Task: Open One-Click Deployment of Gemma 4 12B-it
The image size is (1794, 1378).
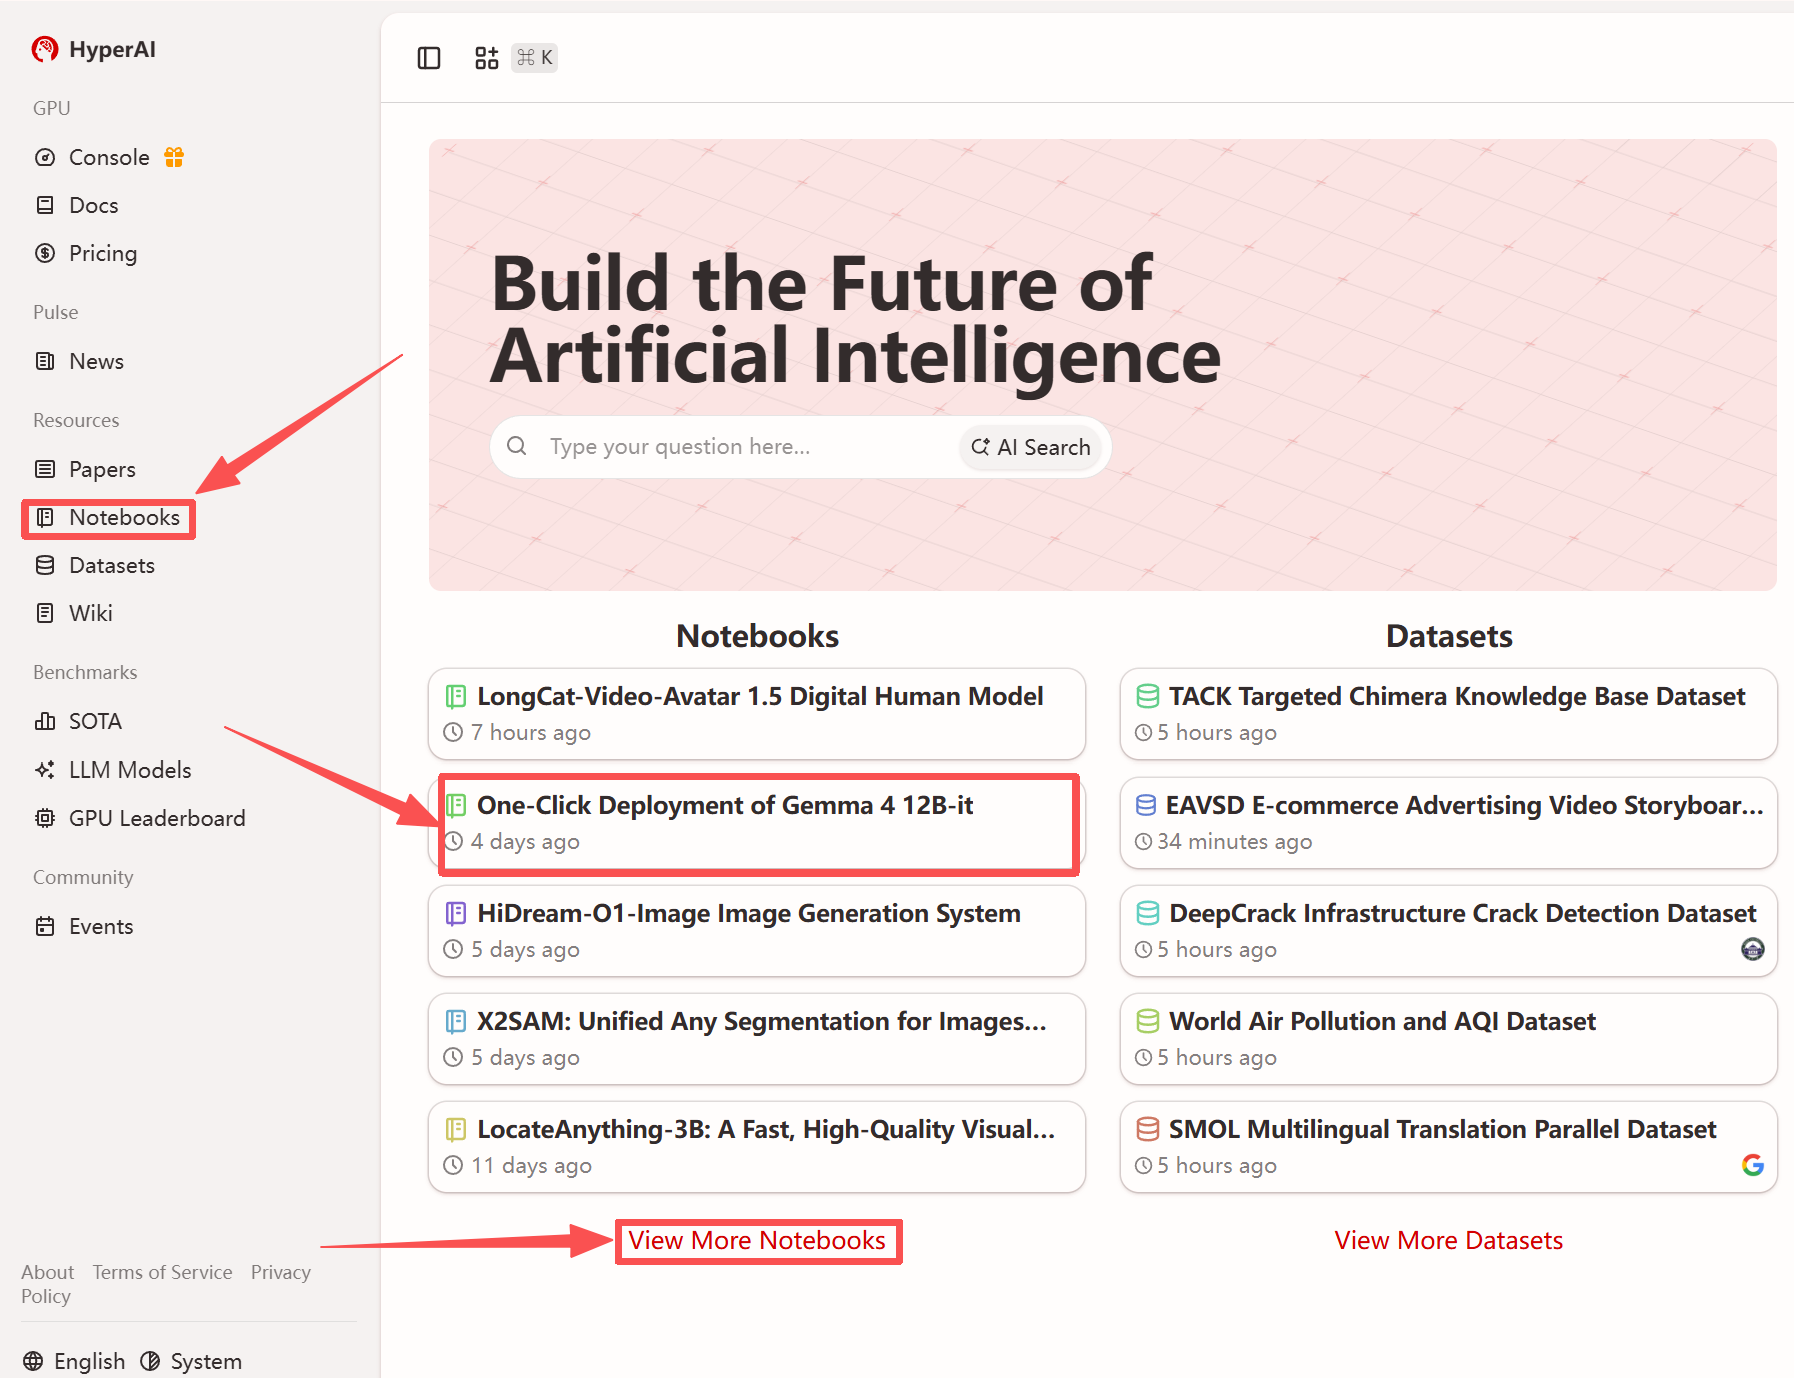Action: [757, 823]
